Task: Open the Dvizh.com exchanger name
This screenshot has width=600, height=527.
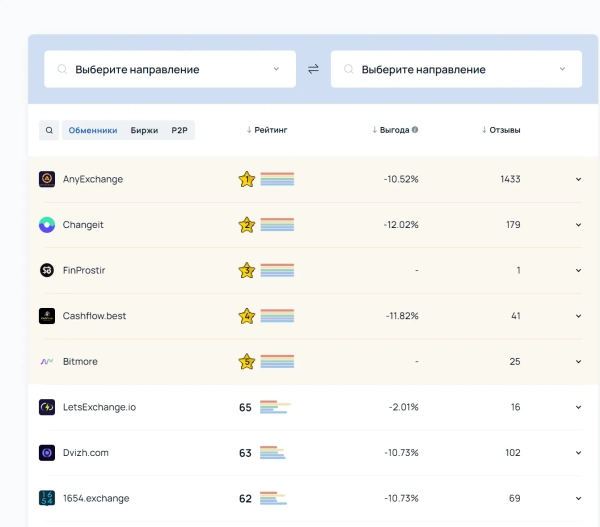Action: point(86,452)
